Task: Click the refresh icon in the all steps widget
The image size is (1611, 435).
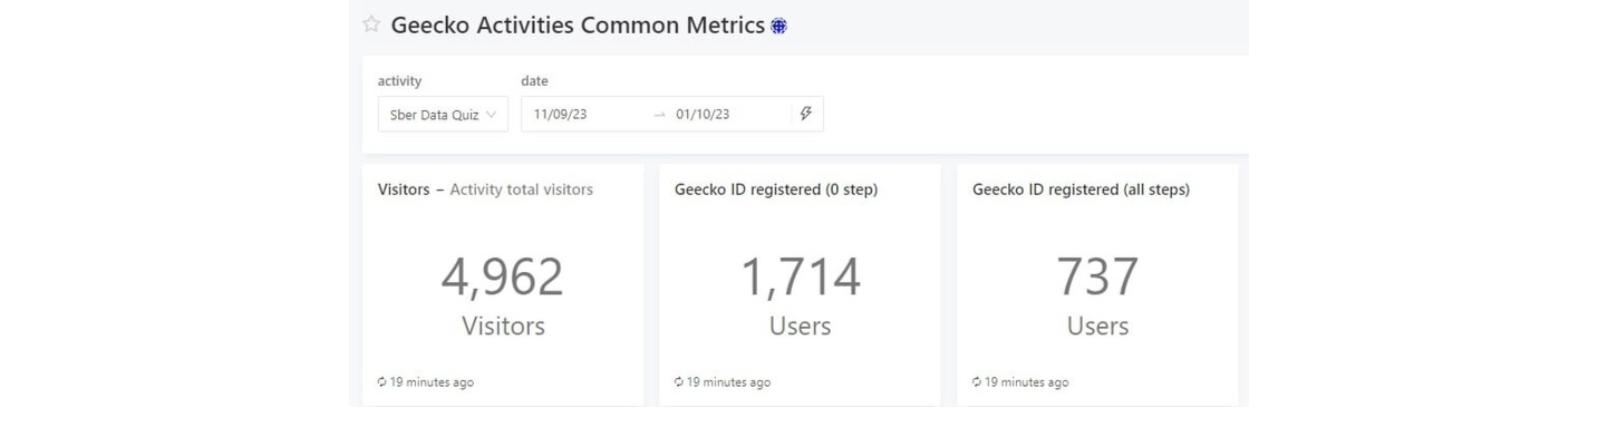Action: 977,382
